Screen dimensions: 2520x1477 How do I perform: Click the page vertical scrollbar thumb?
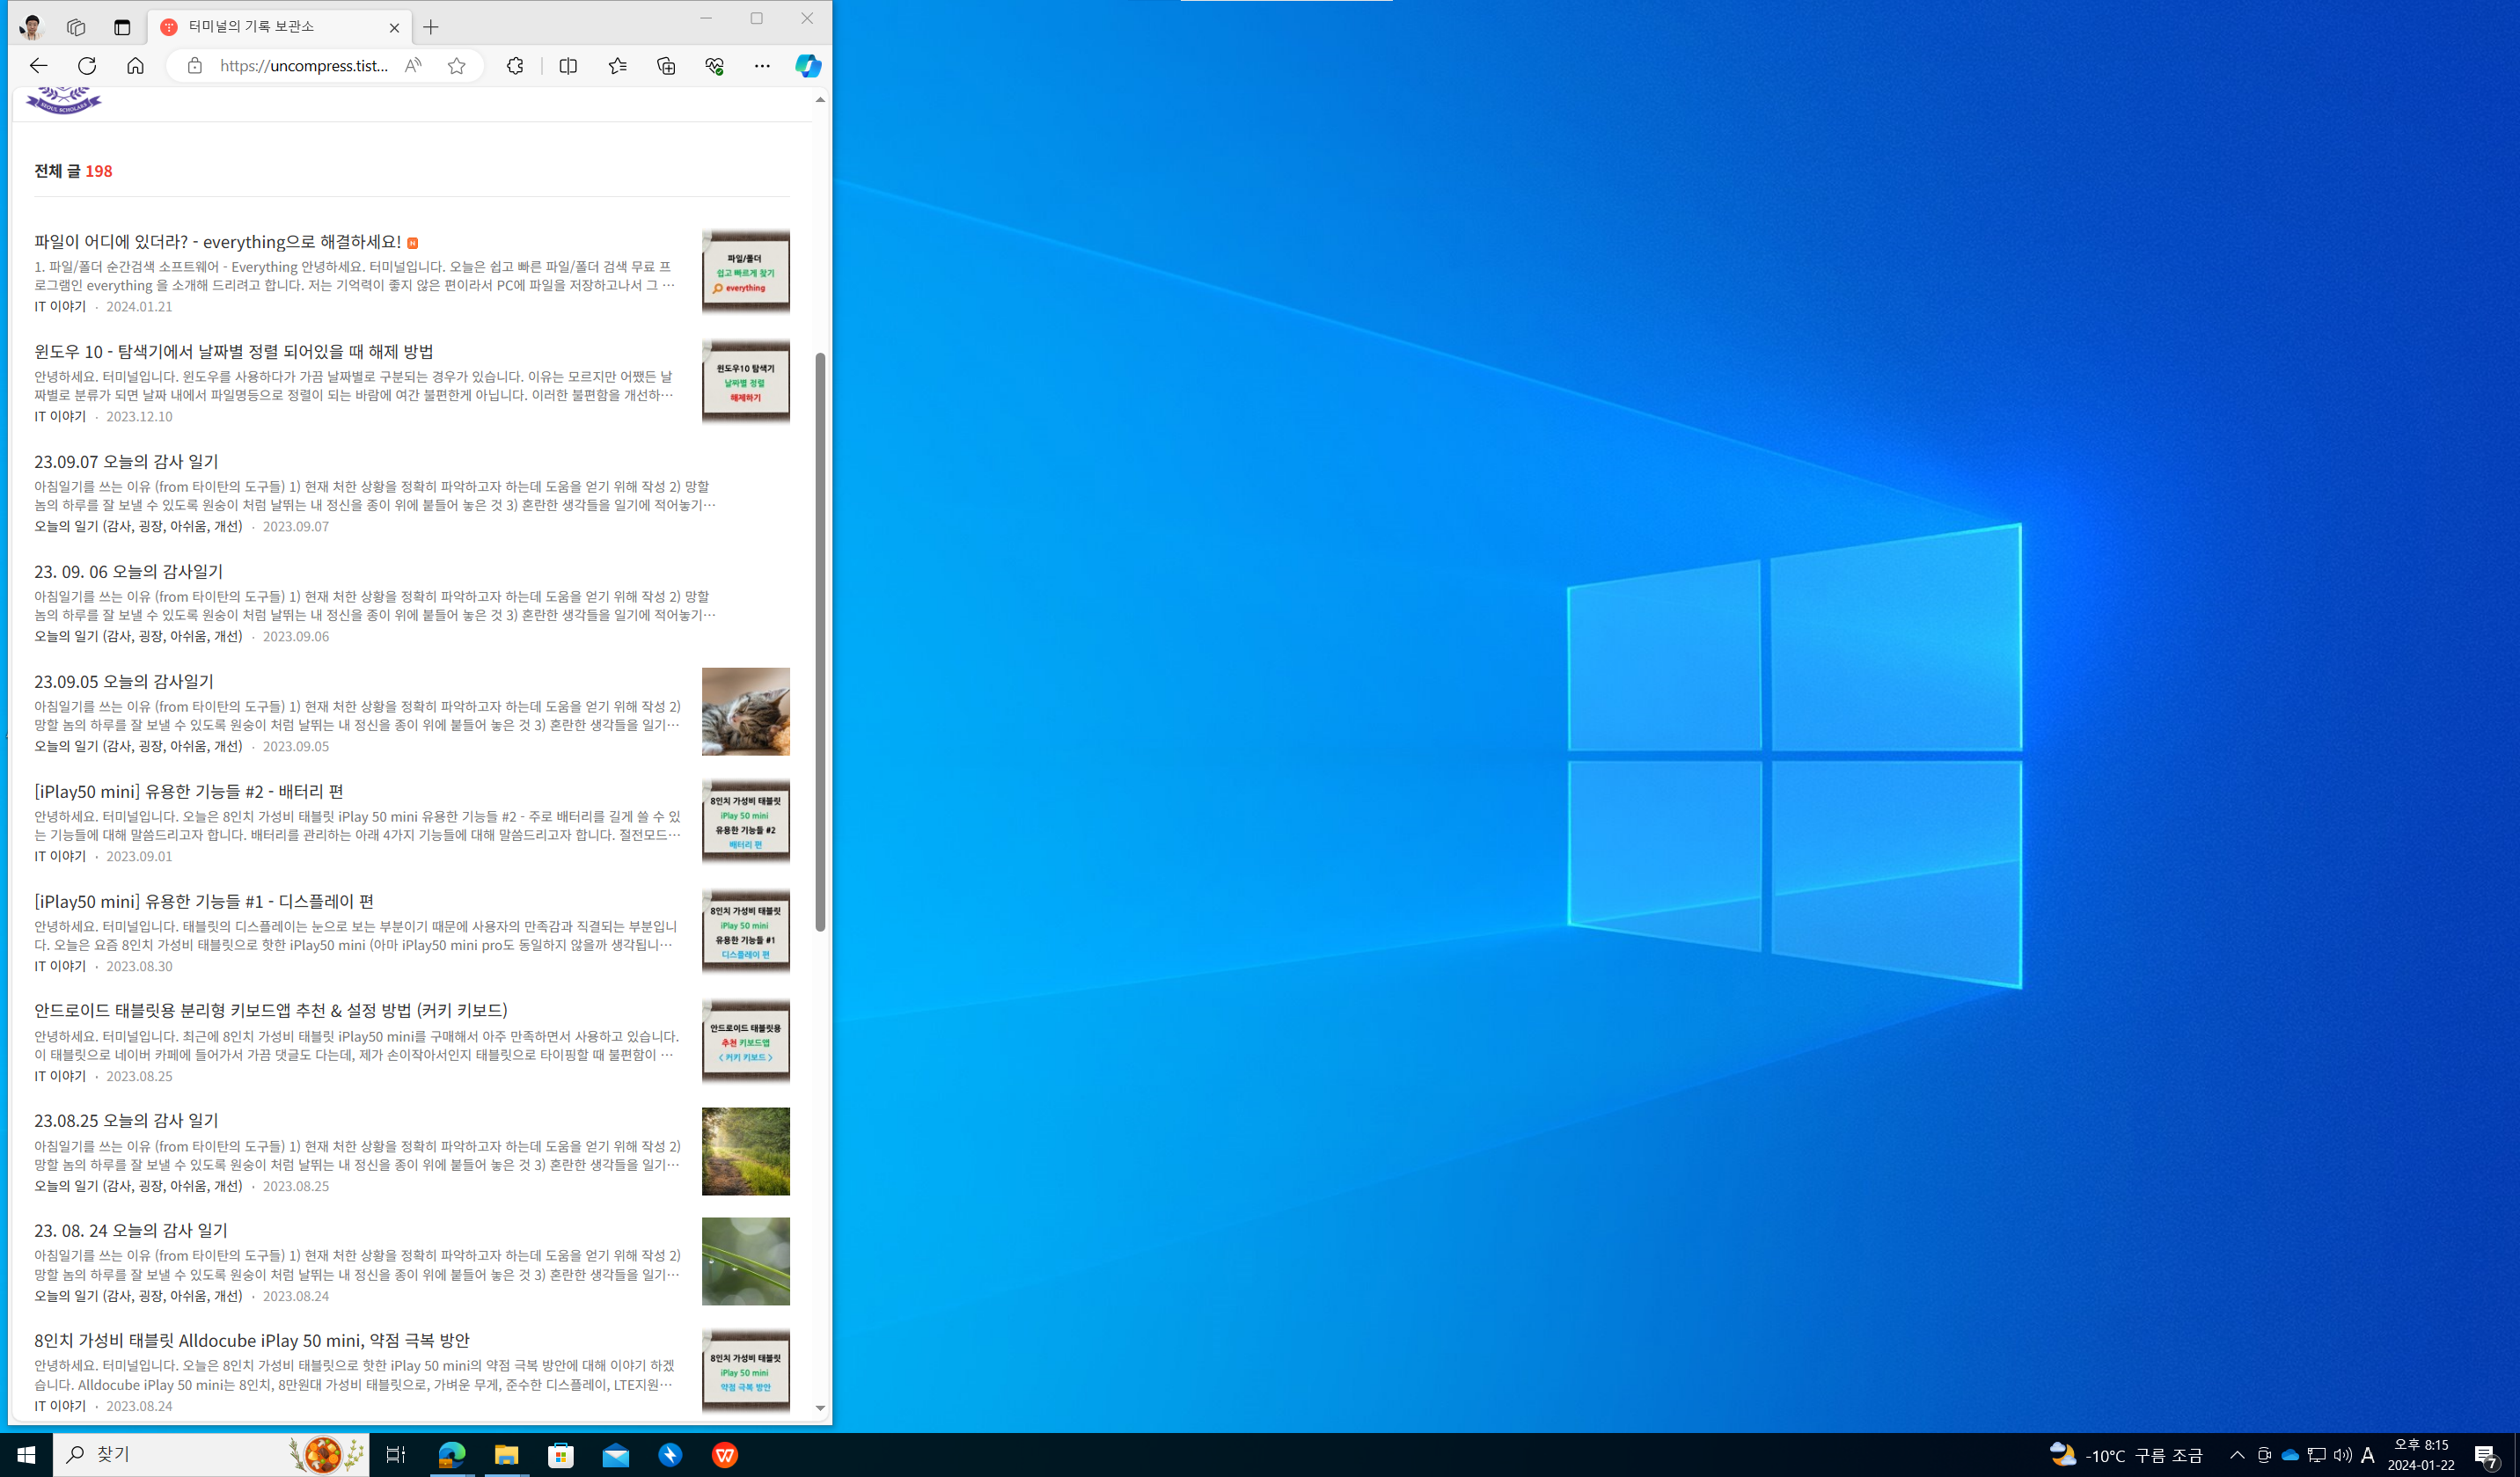pyautogui.click(x=820, y=640)
